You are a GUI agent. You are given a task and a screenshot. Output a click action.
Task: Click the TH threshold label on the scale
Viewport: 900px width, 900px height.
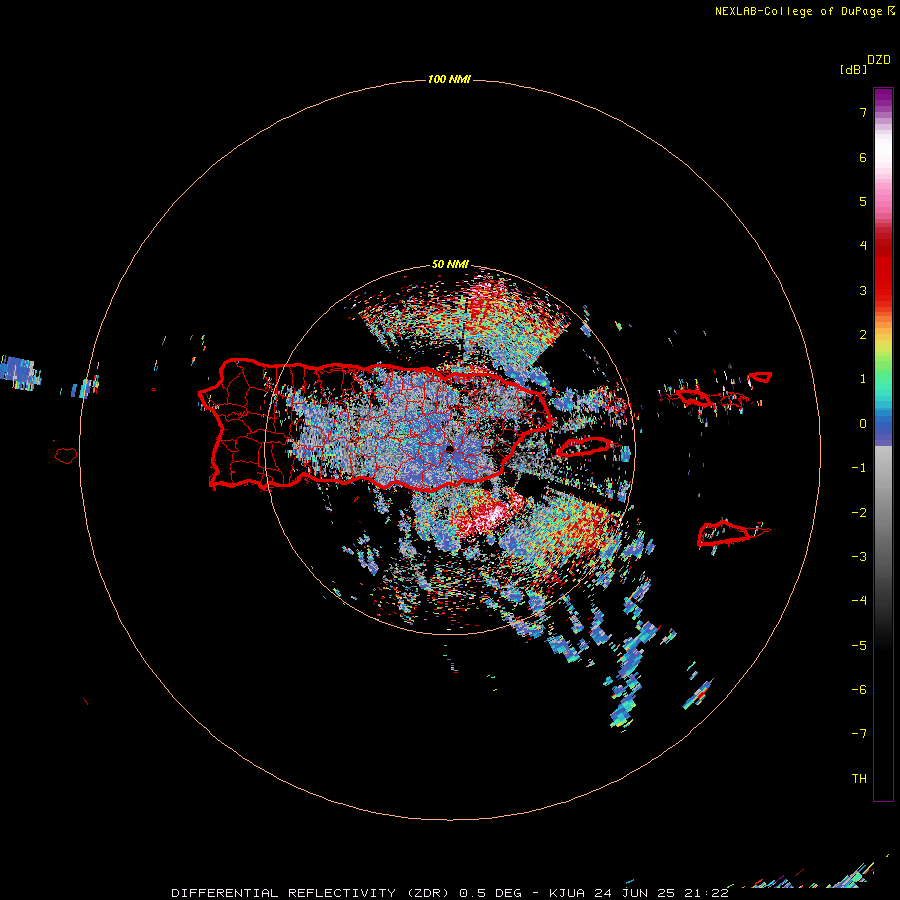click(859, 779)
